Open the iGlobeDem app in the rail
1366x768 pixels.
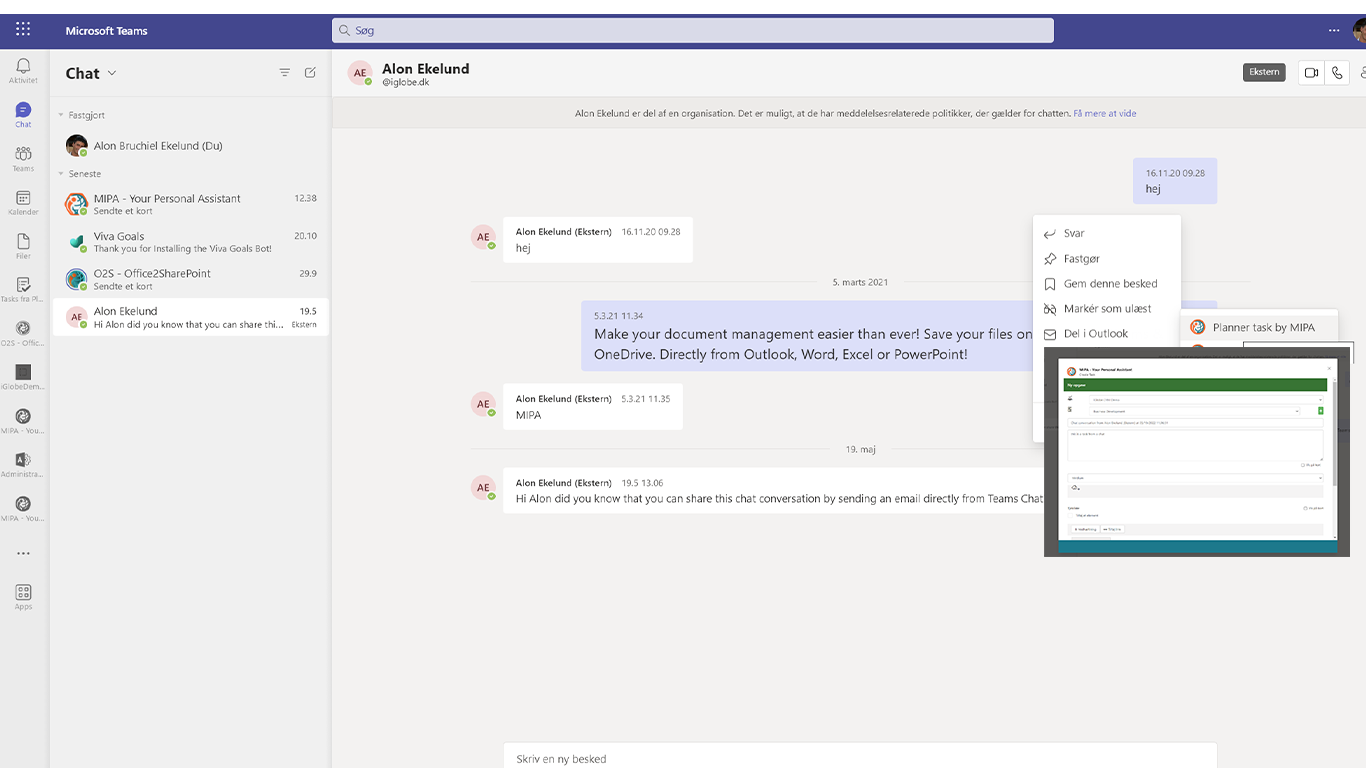tap(23, 377)
